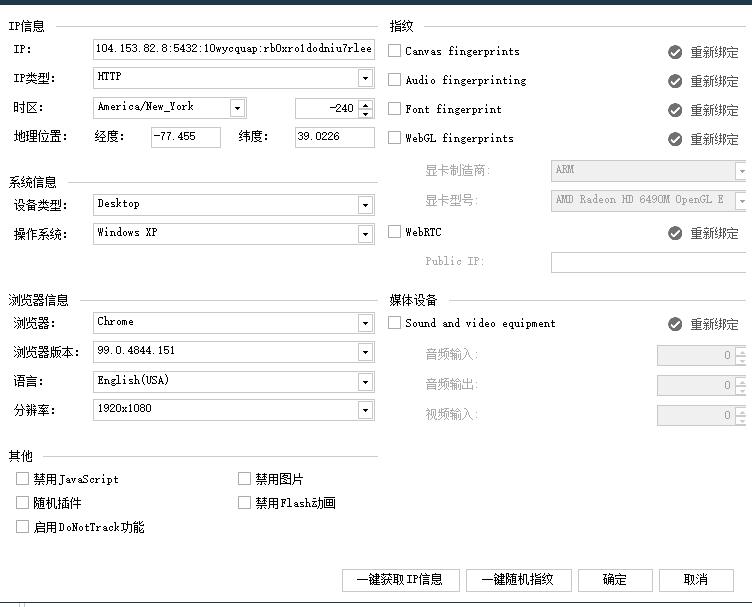Screen dimensions: 752x607
Task: Click 一键随机指纹 button
Action: tap(518, 580)
